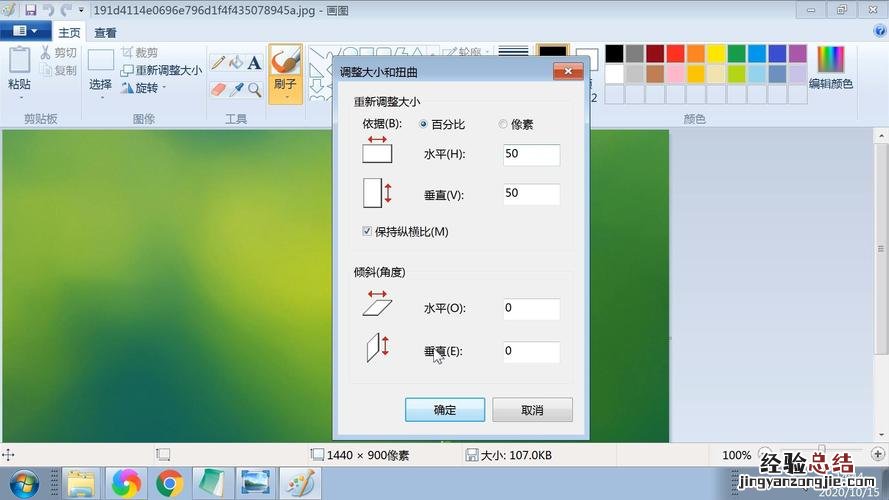The height and width of the screenshot is (500, 889).
Task: Choose the Eraser tool
Action: pyautogui.click(x=218, y=89)
